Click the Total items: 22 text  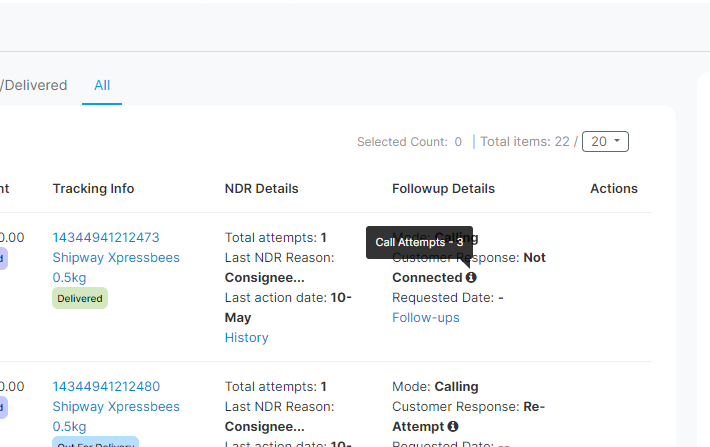pyautogui.click(x=525, y=142)
